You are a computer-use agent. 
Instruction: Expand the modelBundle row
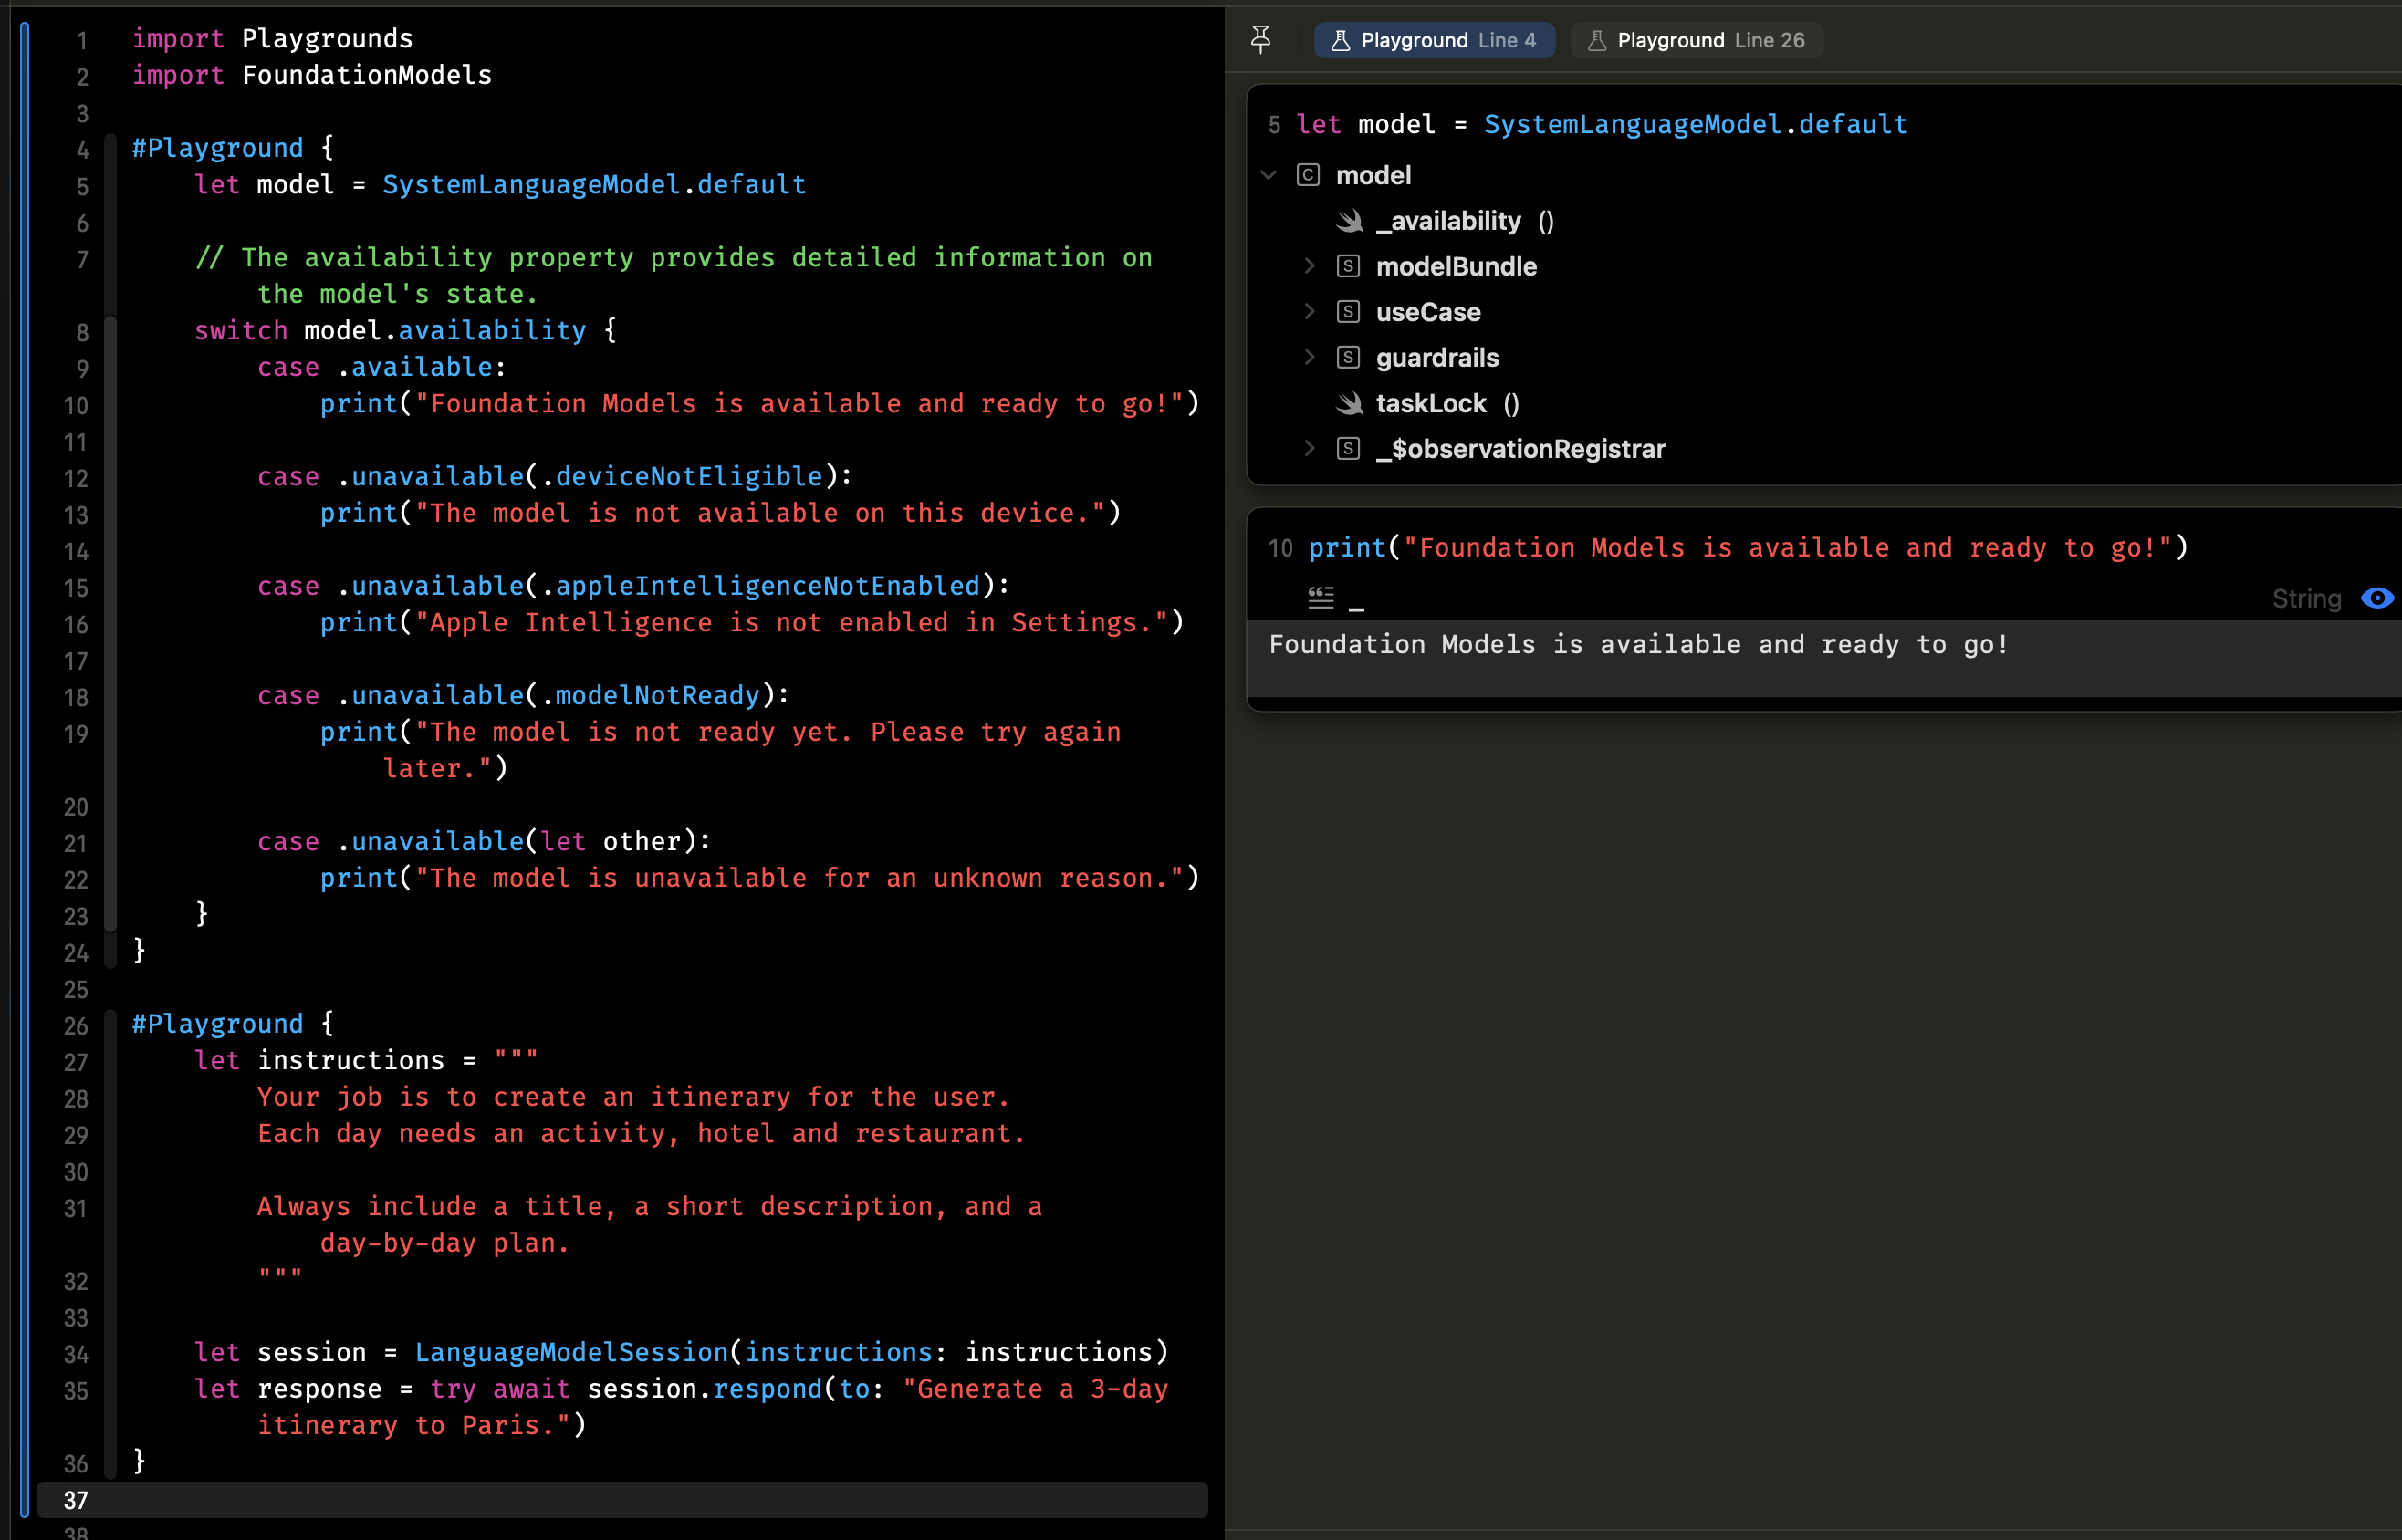tap(1309, 266)
